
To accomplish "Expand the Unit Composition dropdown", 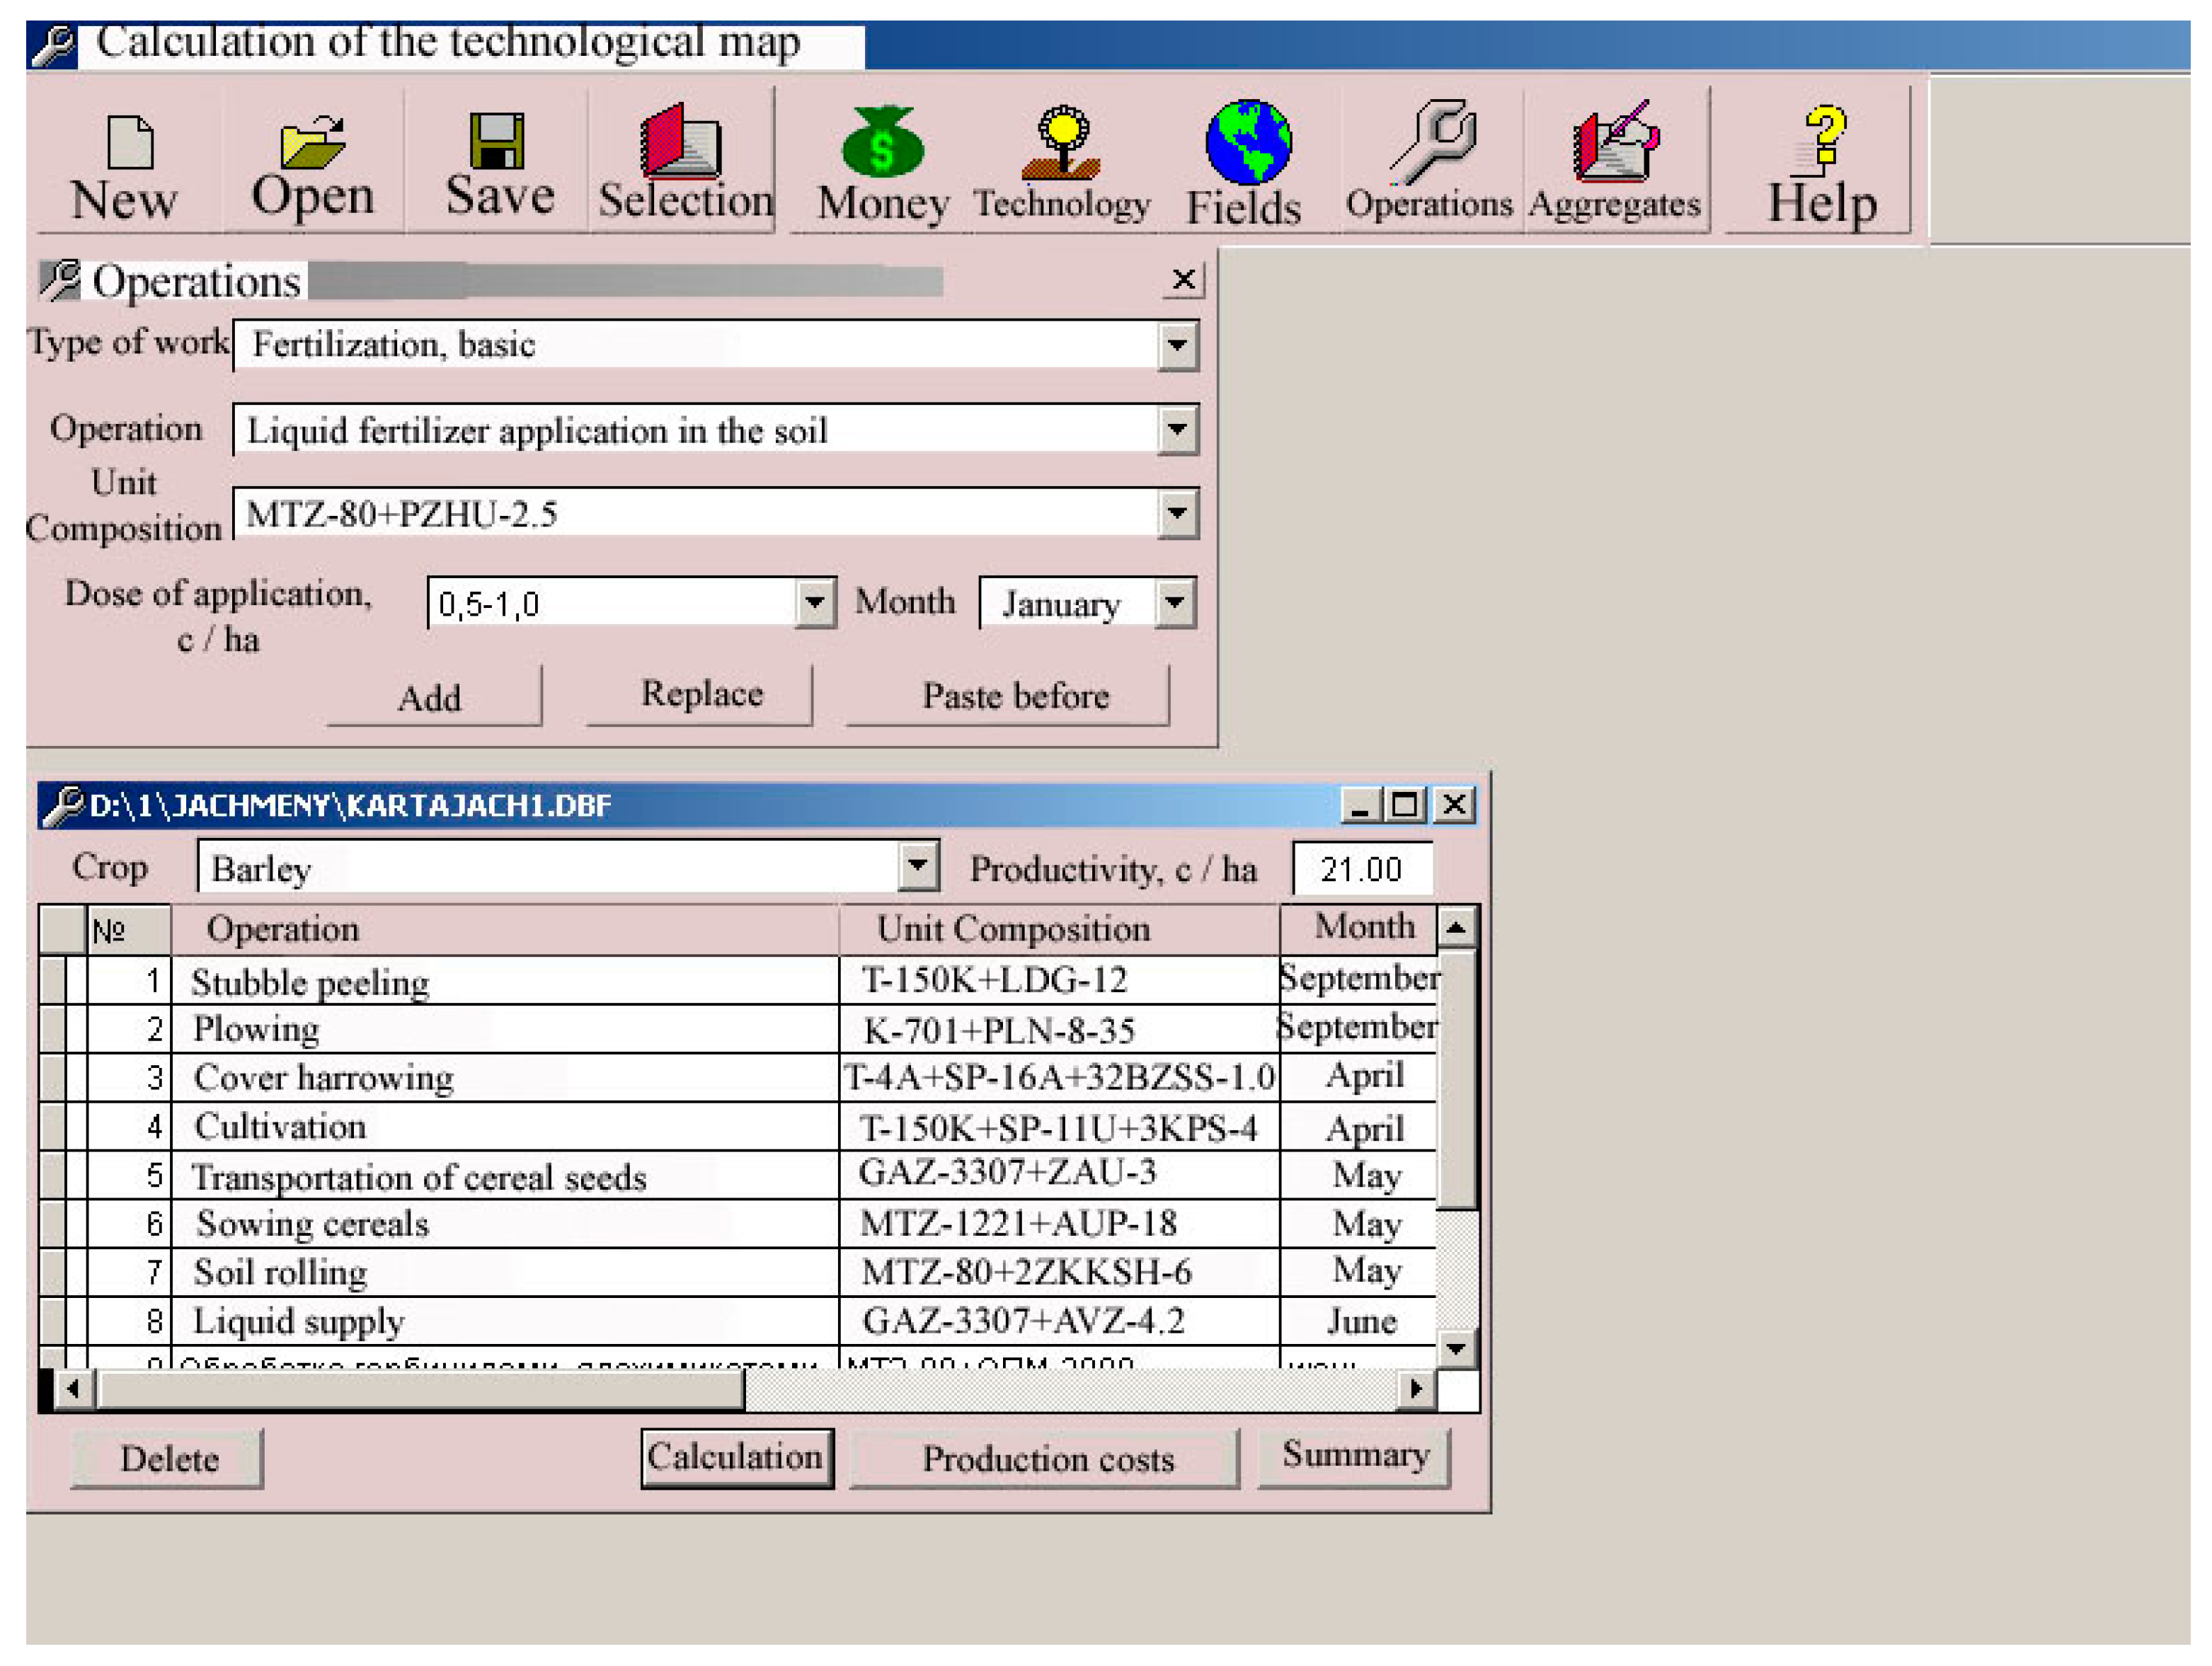I will tap(1178, 514).
